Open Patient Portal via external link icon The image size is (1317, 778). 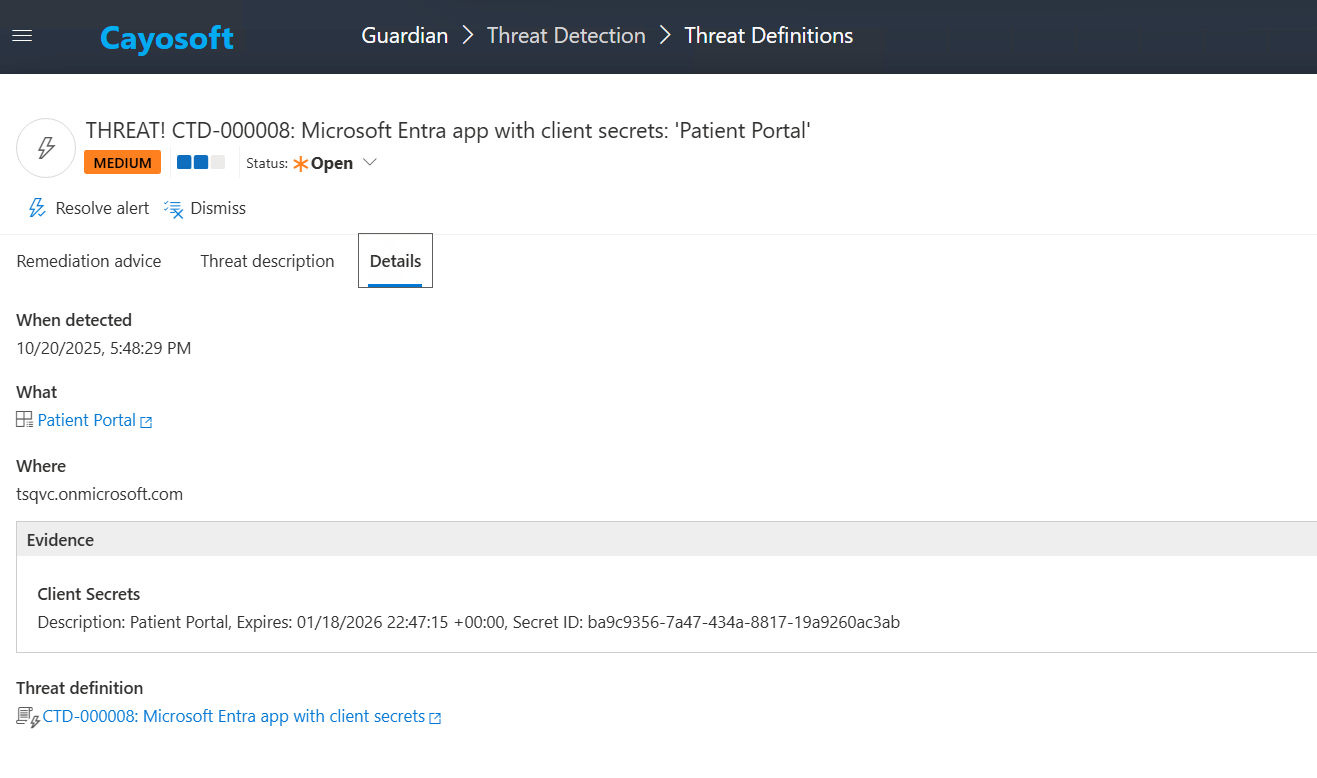click(x=146, y=422)
